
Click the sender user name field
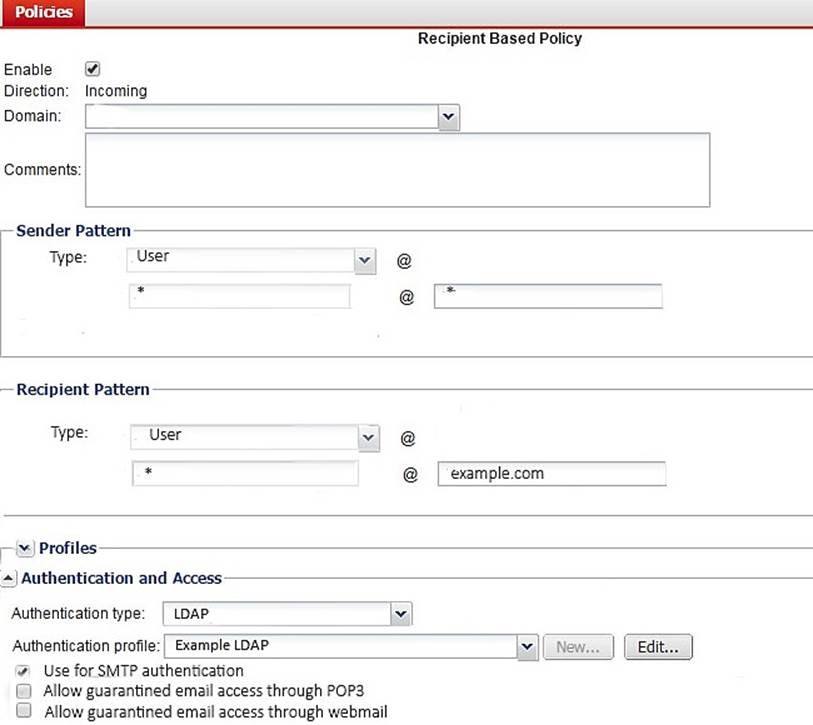[x=240, y=297]
